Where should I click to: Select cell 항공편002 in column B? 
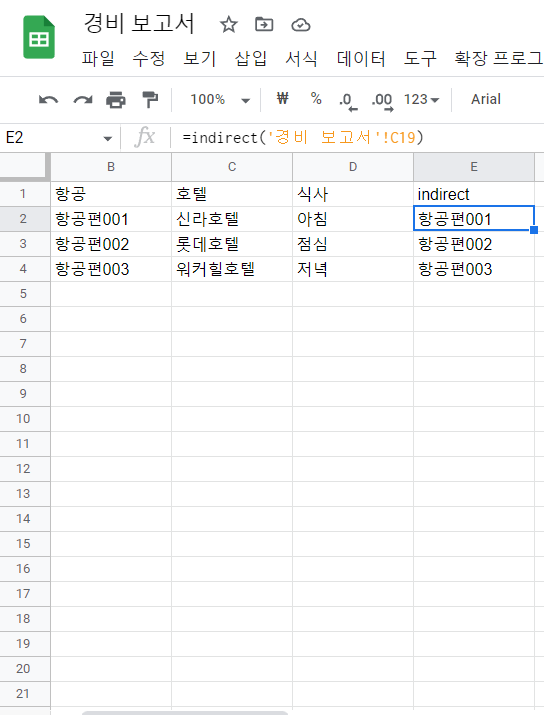[111, 244]
